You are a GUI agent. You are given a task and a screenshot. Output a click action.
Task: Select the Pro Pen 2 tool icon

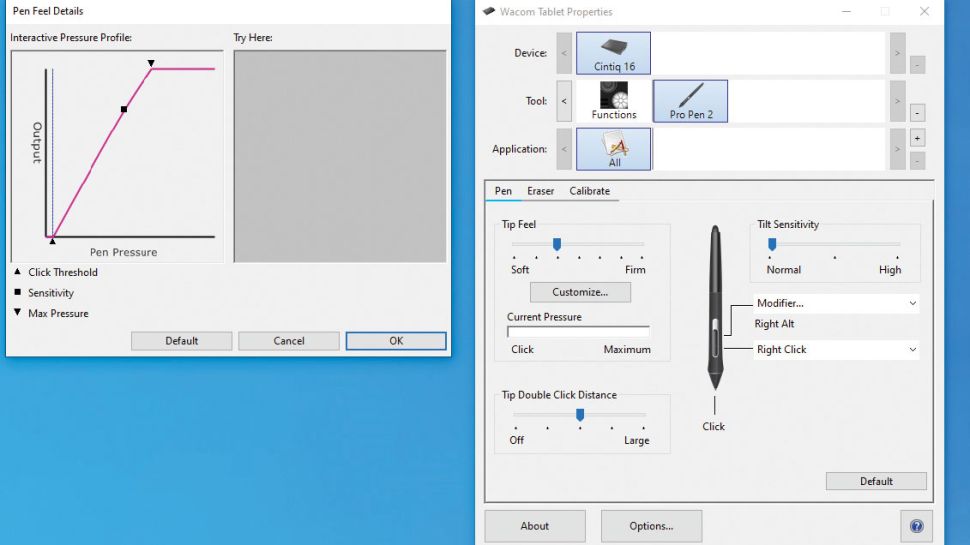(x=690, y=101)
